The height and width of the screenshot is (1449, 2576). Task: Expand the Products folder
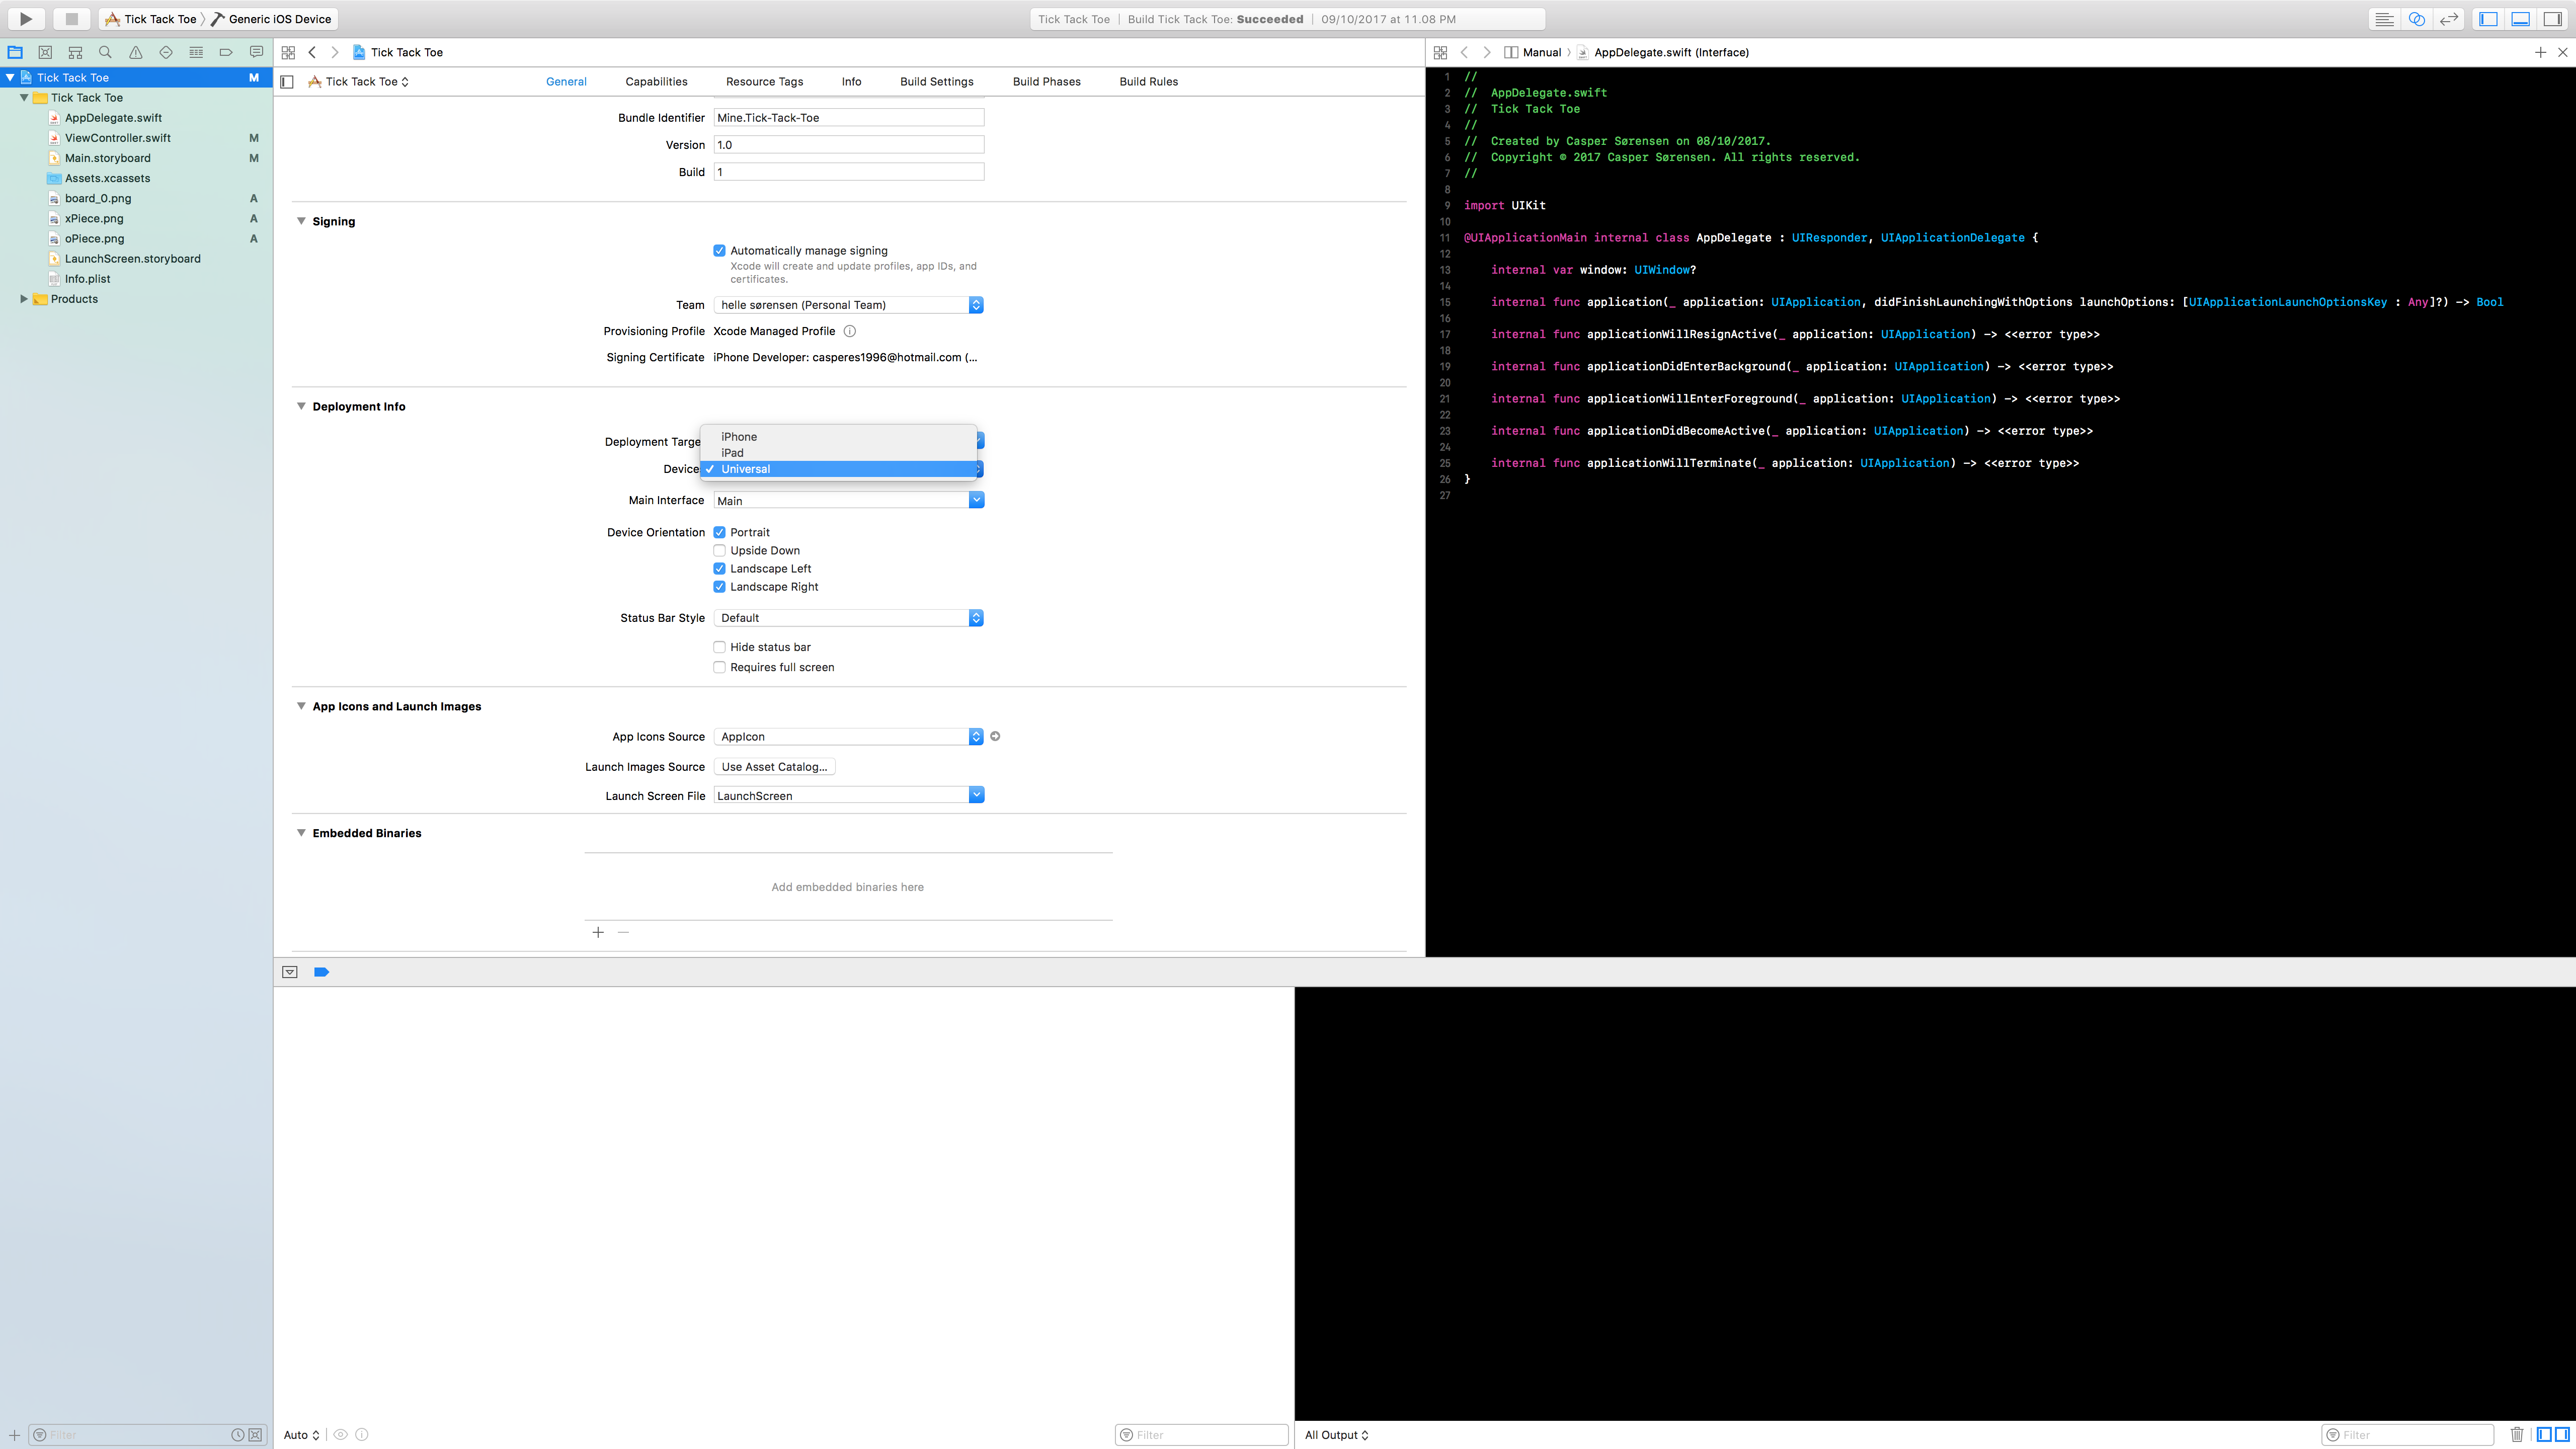pos(24,299)
